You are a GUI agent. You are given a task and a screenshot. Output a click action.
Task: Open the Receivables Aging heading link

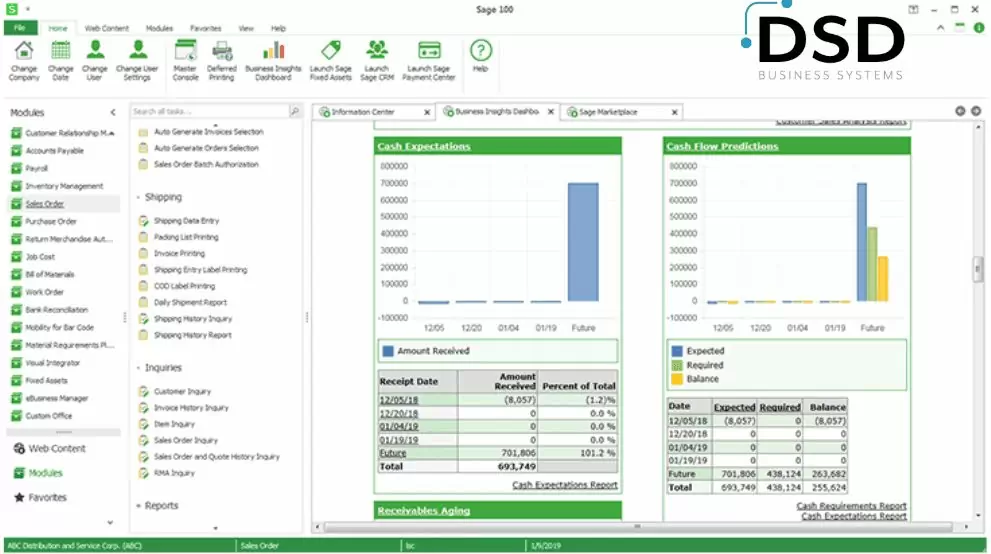[423, 511]
